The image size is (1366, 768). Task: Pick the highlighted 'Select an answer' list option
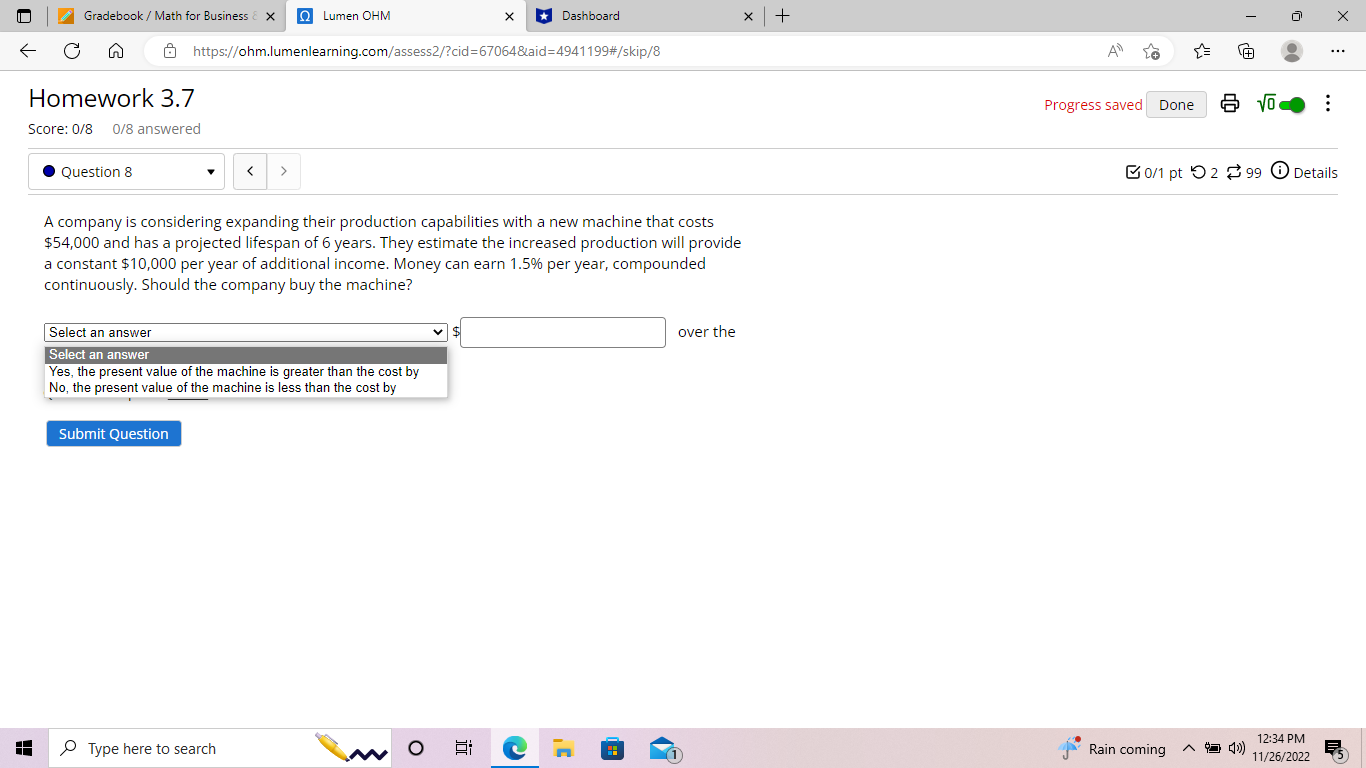(x=246, y=355)
